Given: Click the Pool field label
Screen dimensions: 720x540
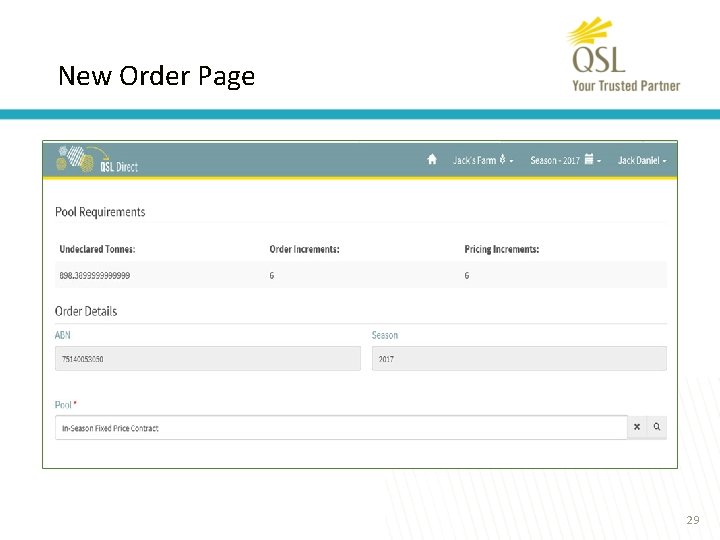Looking at the screenshot, I should [65, 405].
